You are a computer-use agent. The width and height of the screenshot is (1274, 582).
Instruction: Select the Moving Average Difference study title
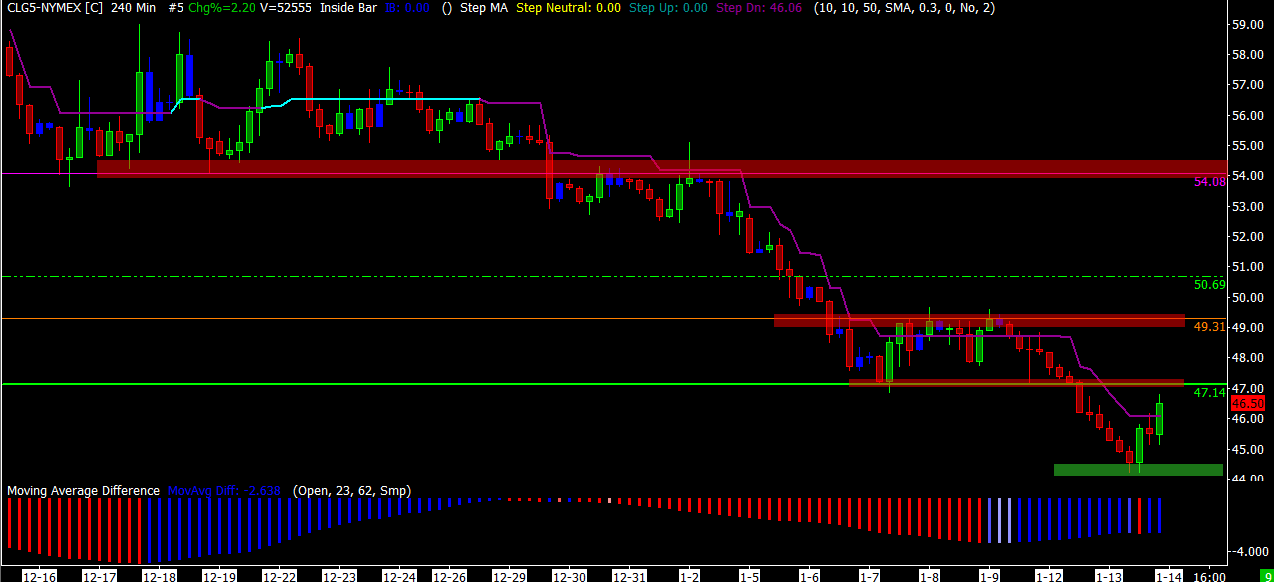(x=83, y=491)
